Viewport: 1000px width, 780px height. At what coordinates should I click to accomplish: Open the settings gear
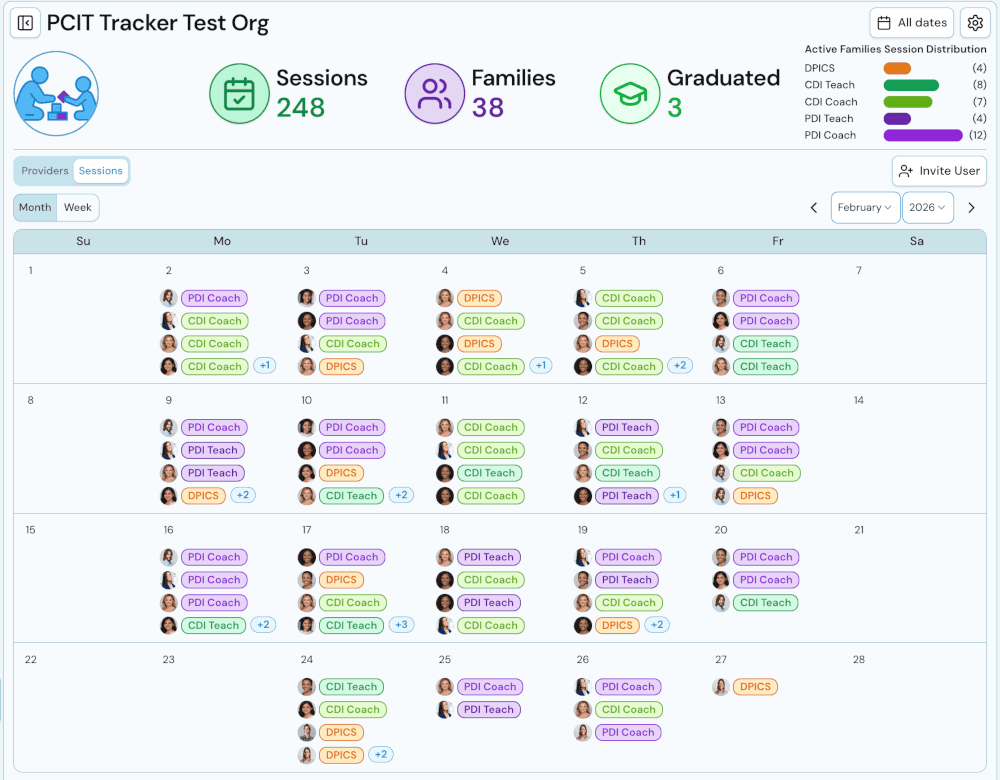(x=975, y=21)
